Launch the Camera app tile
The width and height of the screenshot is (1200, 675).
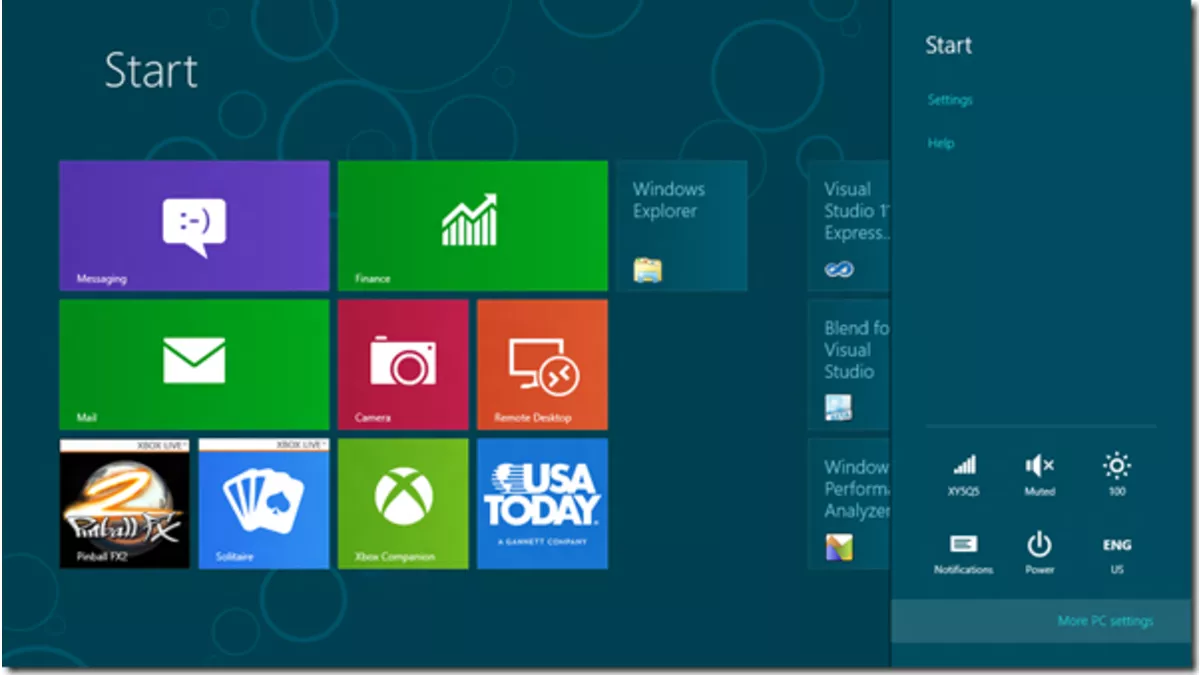(x=402, y=364)
